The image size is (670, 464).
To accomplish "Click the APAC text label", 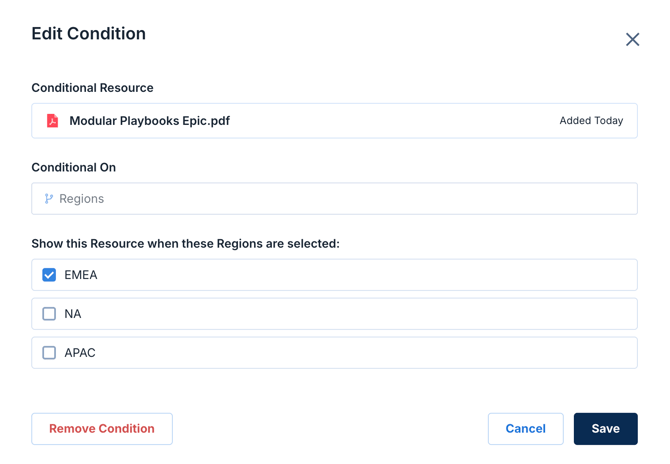I will pyautogui.click(x=80, y=353).
